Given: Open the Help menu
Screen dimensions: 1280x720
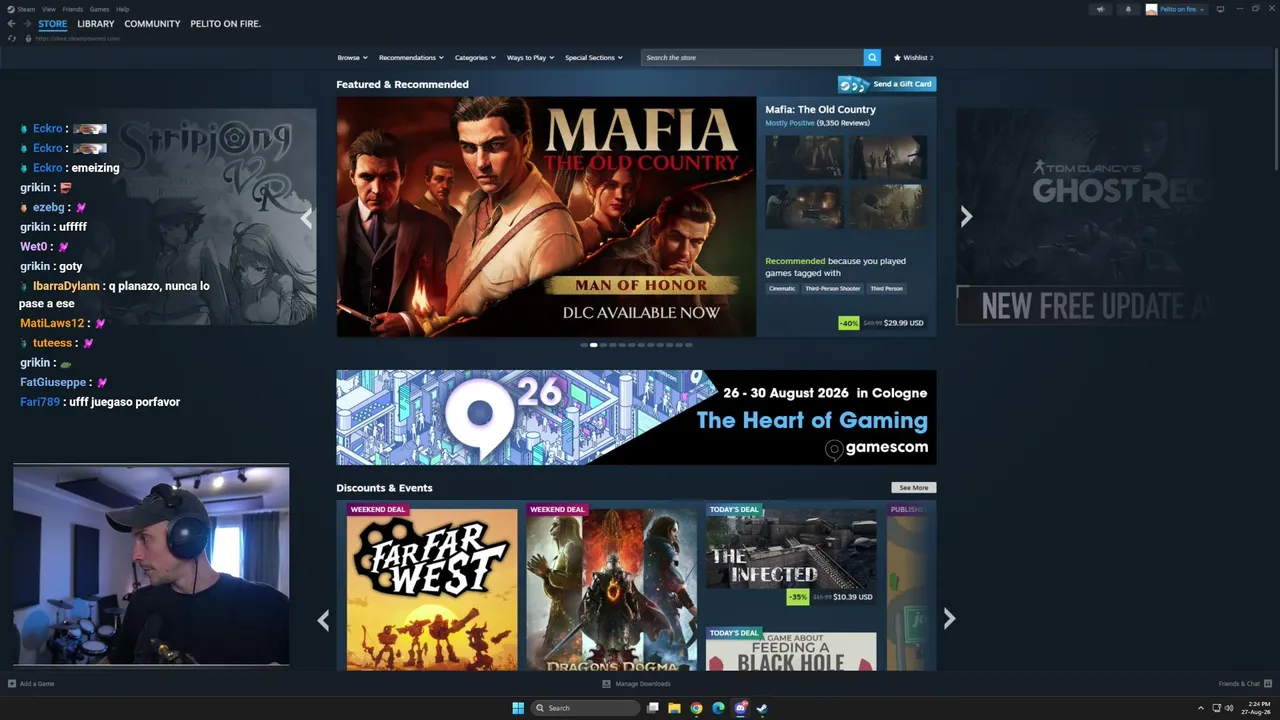Looking at the screenshot, I should (122, 9).
